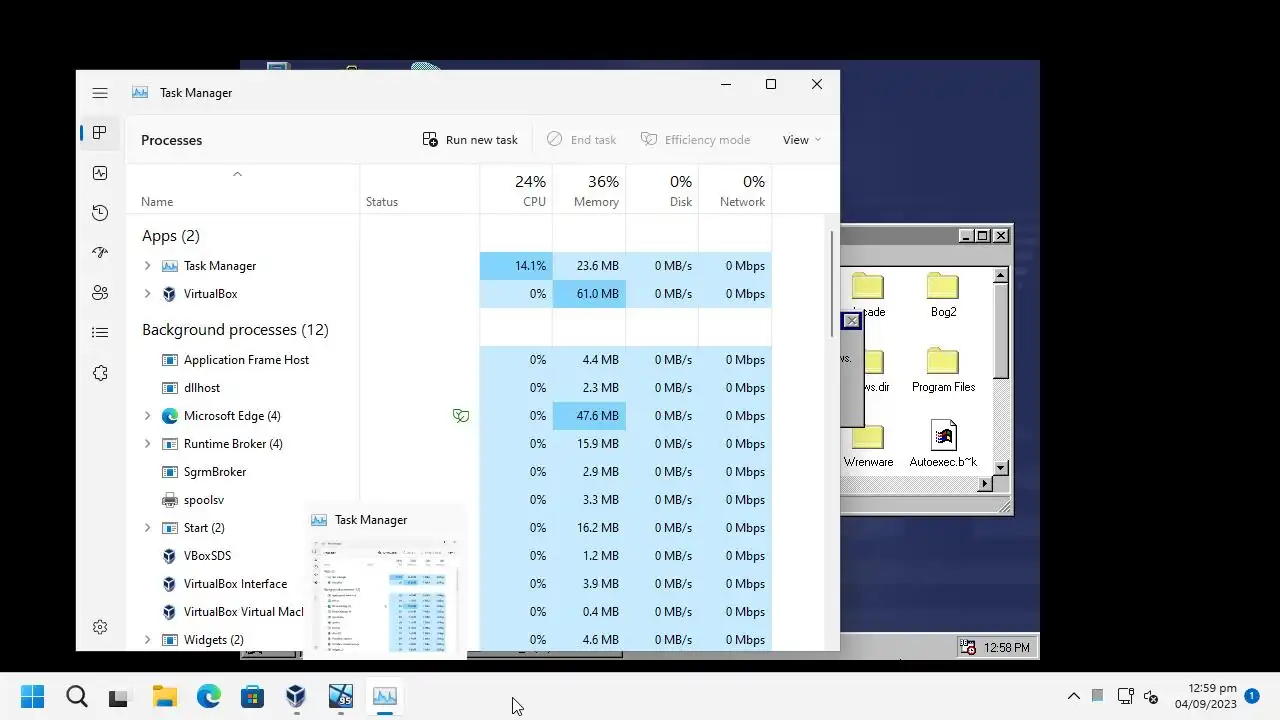Click the Task Manager preview thumbnail
Image resolution: width=1280 pixels, height=720 pixels.
[x=385, y=595]
